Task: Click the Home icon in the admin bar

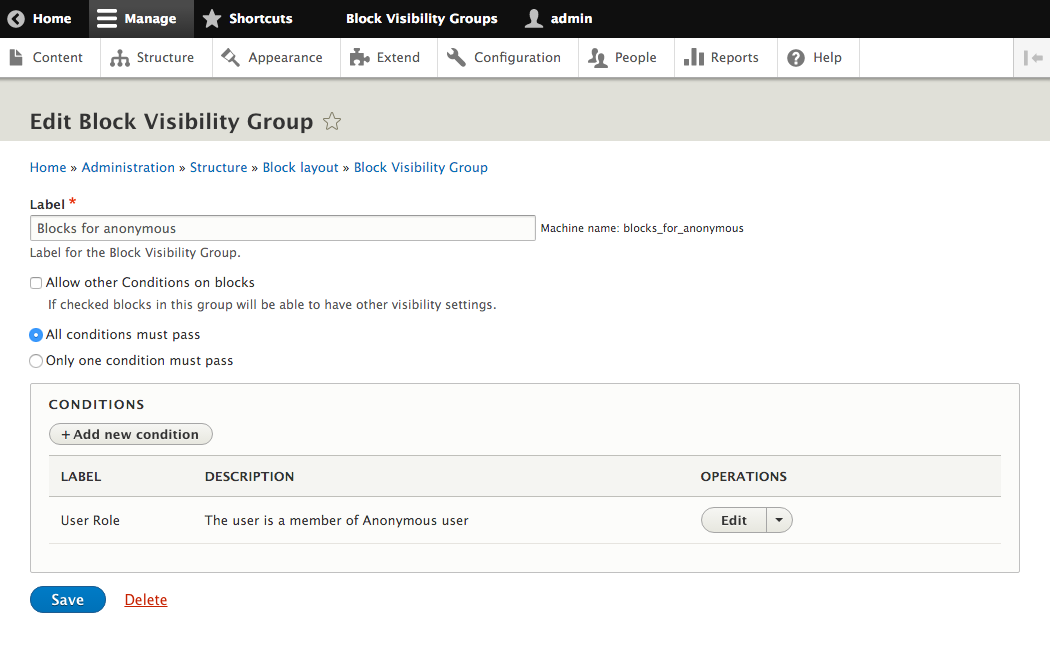Action: (x=16, y=18)
